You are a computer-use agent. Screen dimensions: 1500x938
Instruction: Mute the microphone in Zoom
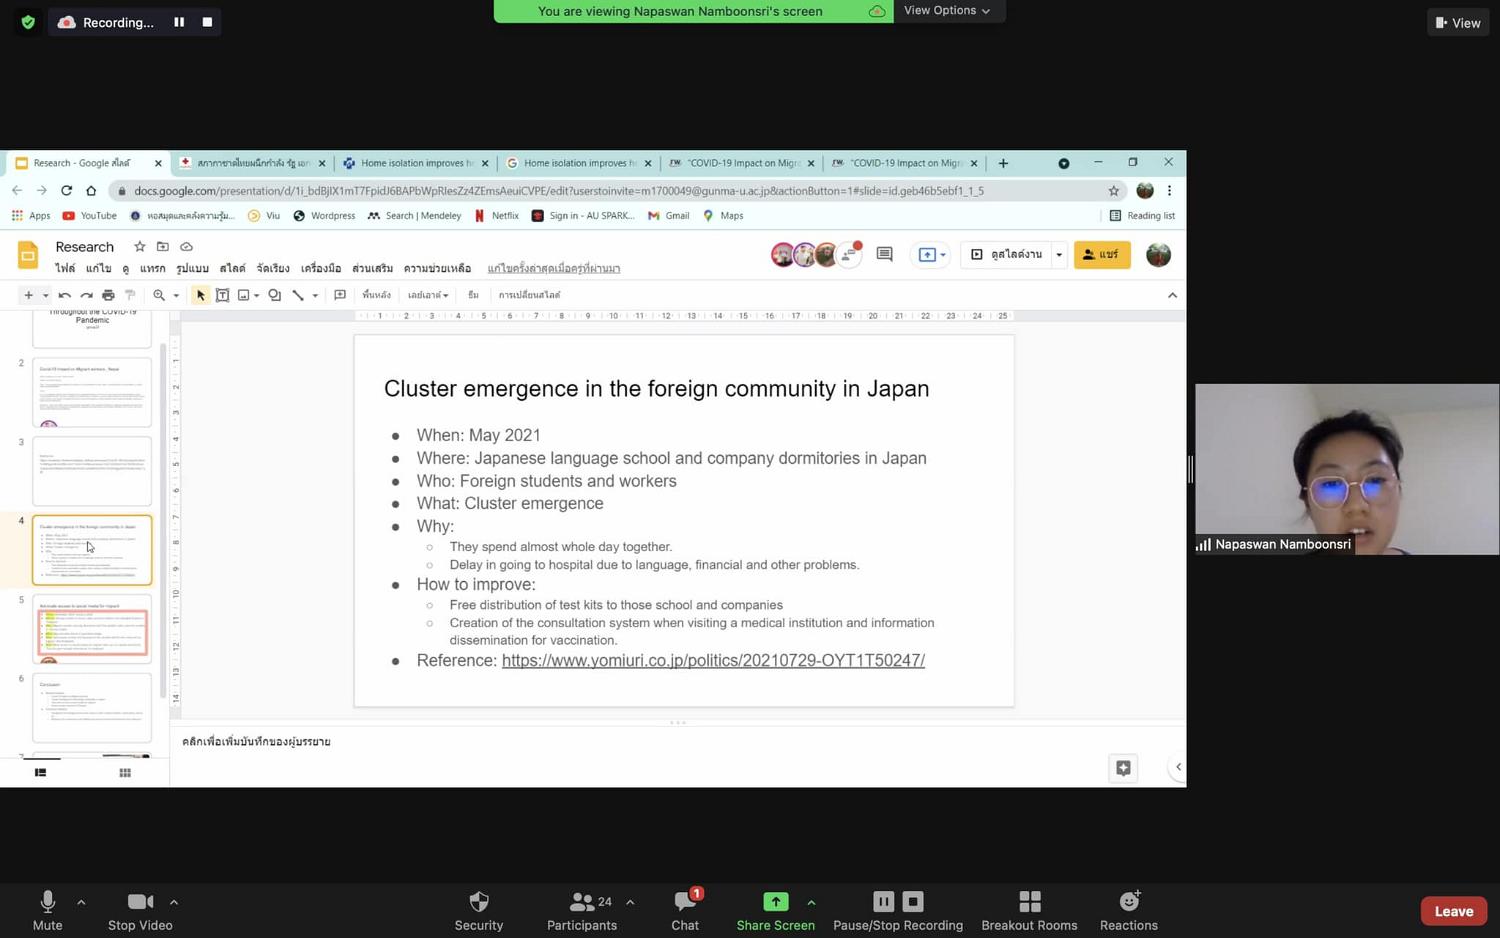47,910
